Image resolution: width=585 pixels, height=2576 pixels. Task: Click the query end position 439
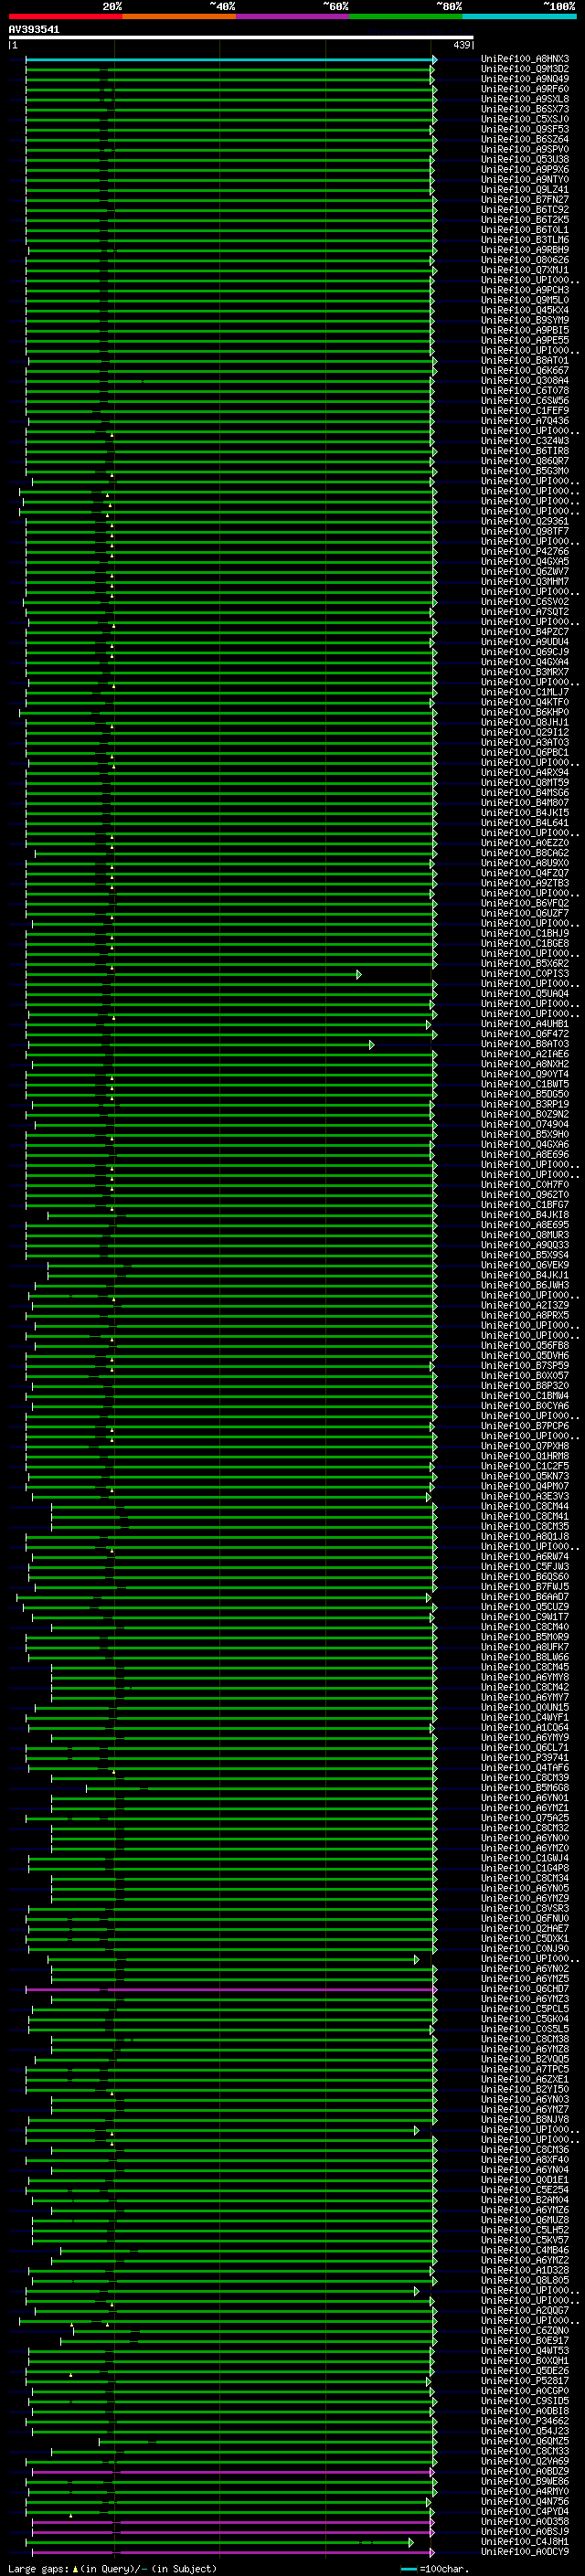coord(461,45)
